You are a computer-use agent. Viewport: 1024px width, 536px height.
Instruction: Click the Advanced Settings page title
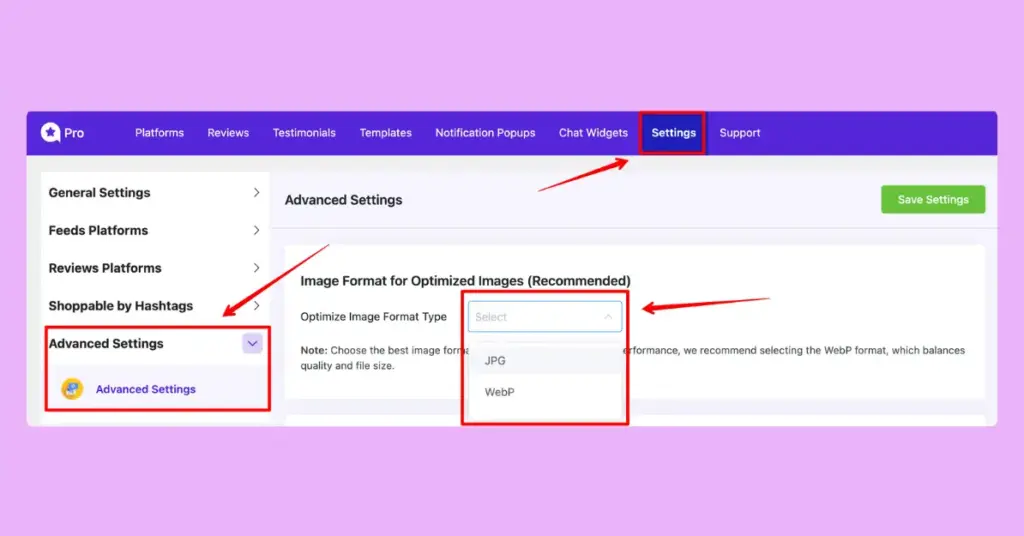point(344,200)
